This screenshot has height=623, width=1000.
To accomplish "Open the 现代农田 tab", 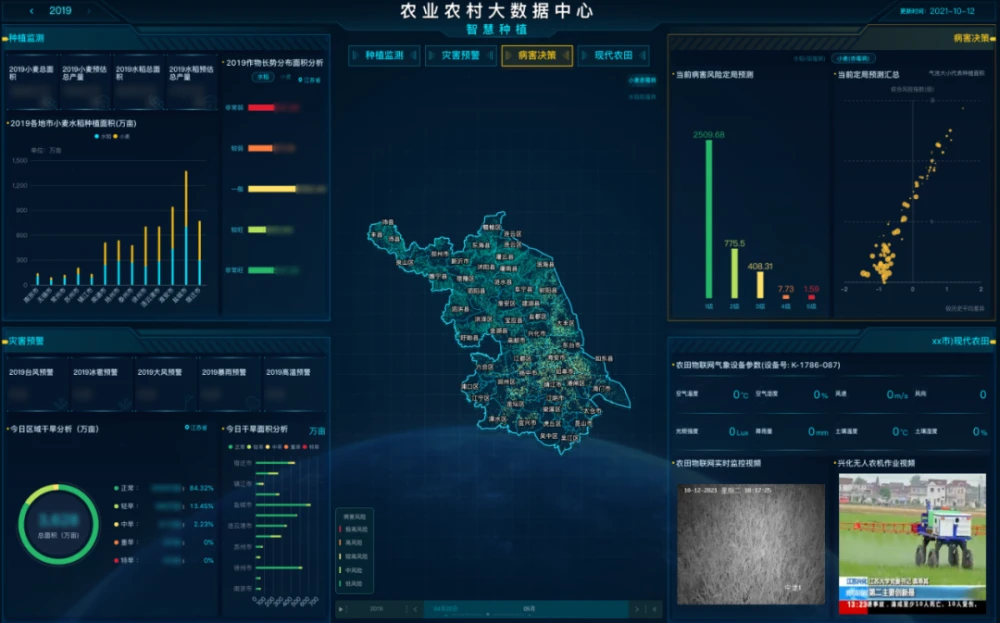I will click(x=614, y=55).
